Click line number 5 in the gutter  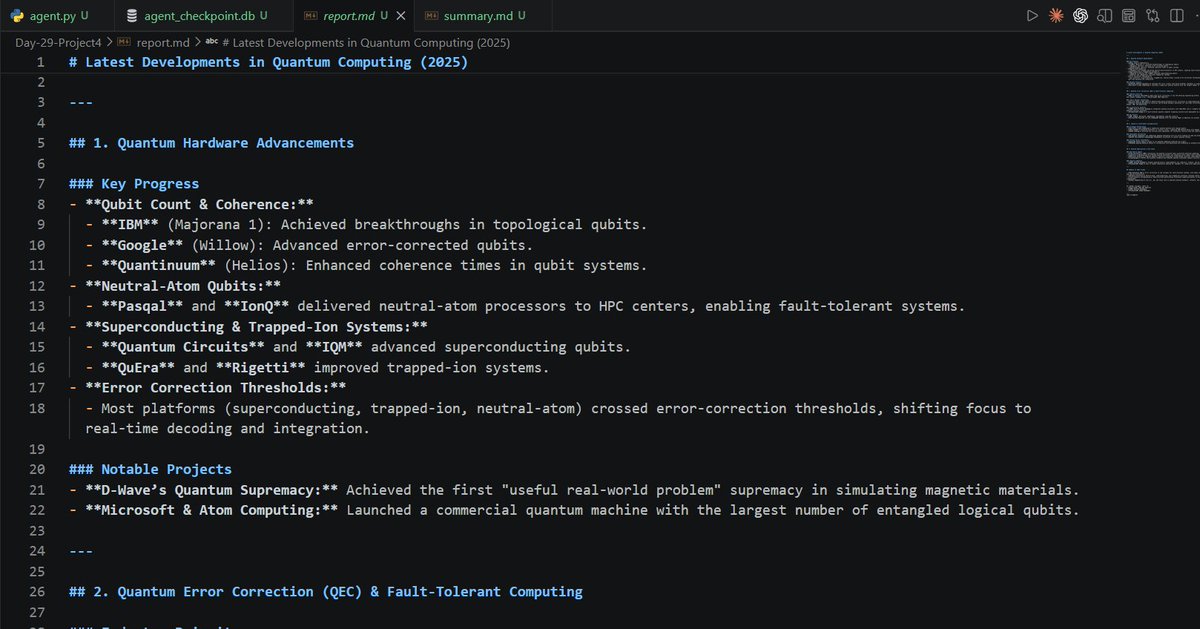(41, 143)
